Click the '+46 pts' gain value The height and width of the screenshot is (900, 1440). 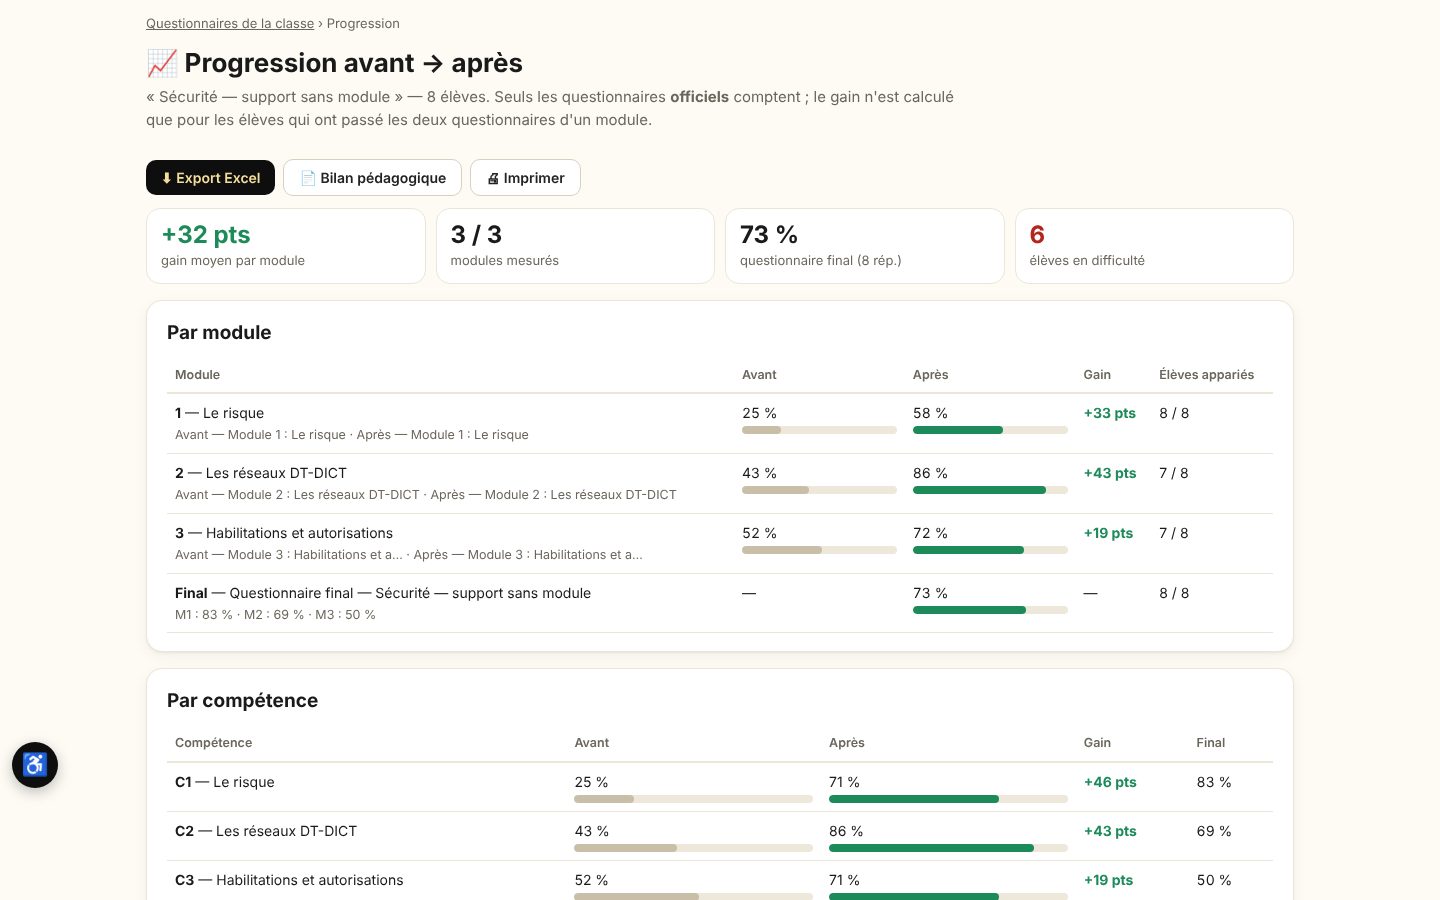point(1110,782)
